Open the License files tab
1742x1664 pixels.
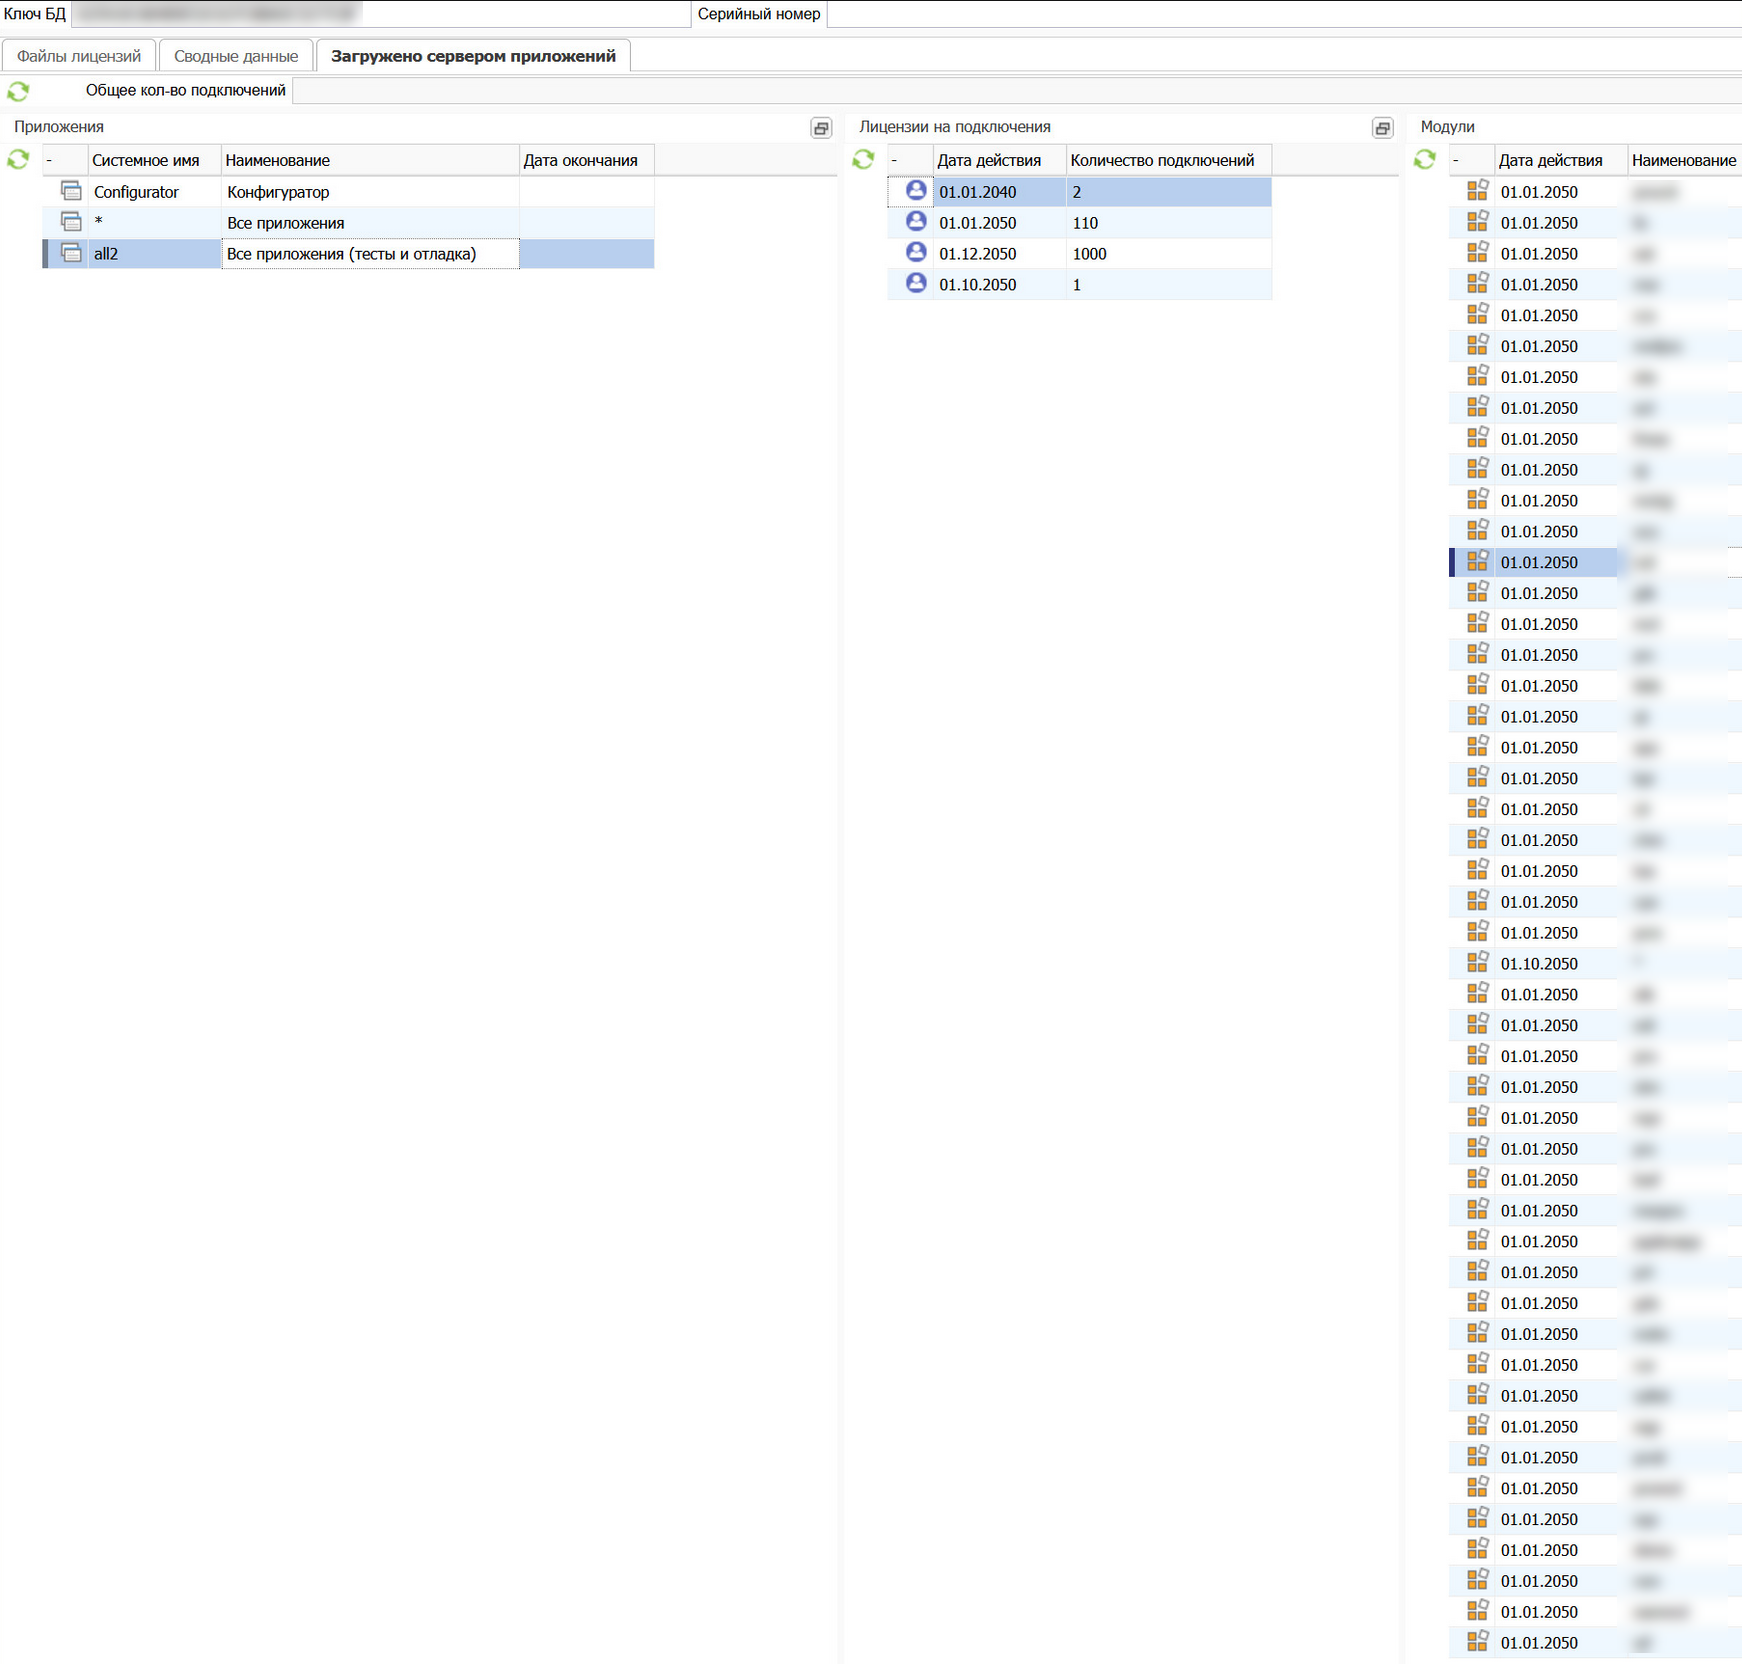[79, 56]
